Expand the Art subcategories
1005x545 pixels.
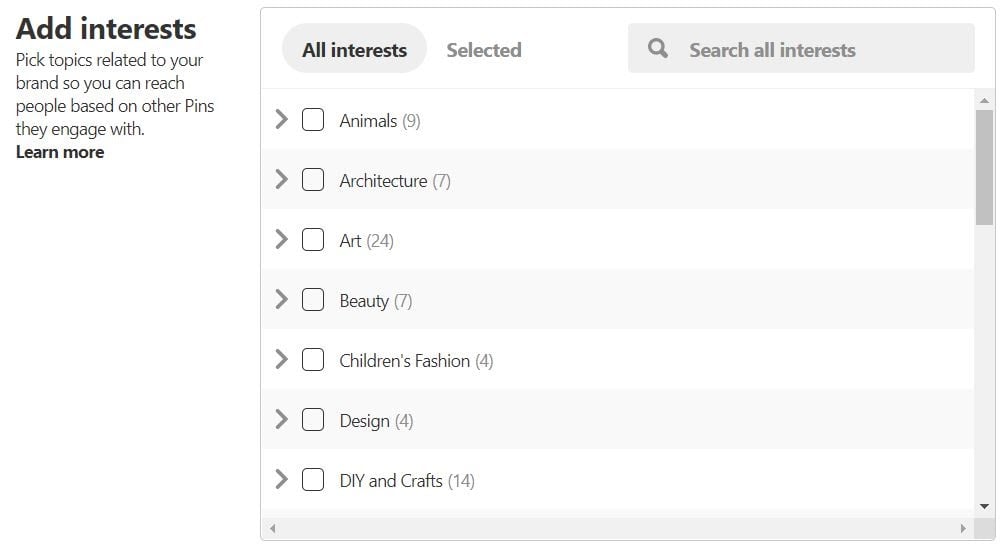point(281,240)
